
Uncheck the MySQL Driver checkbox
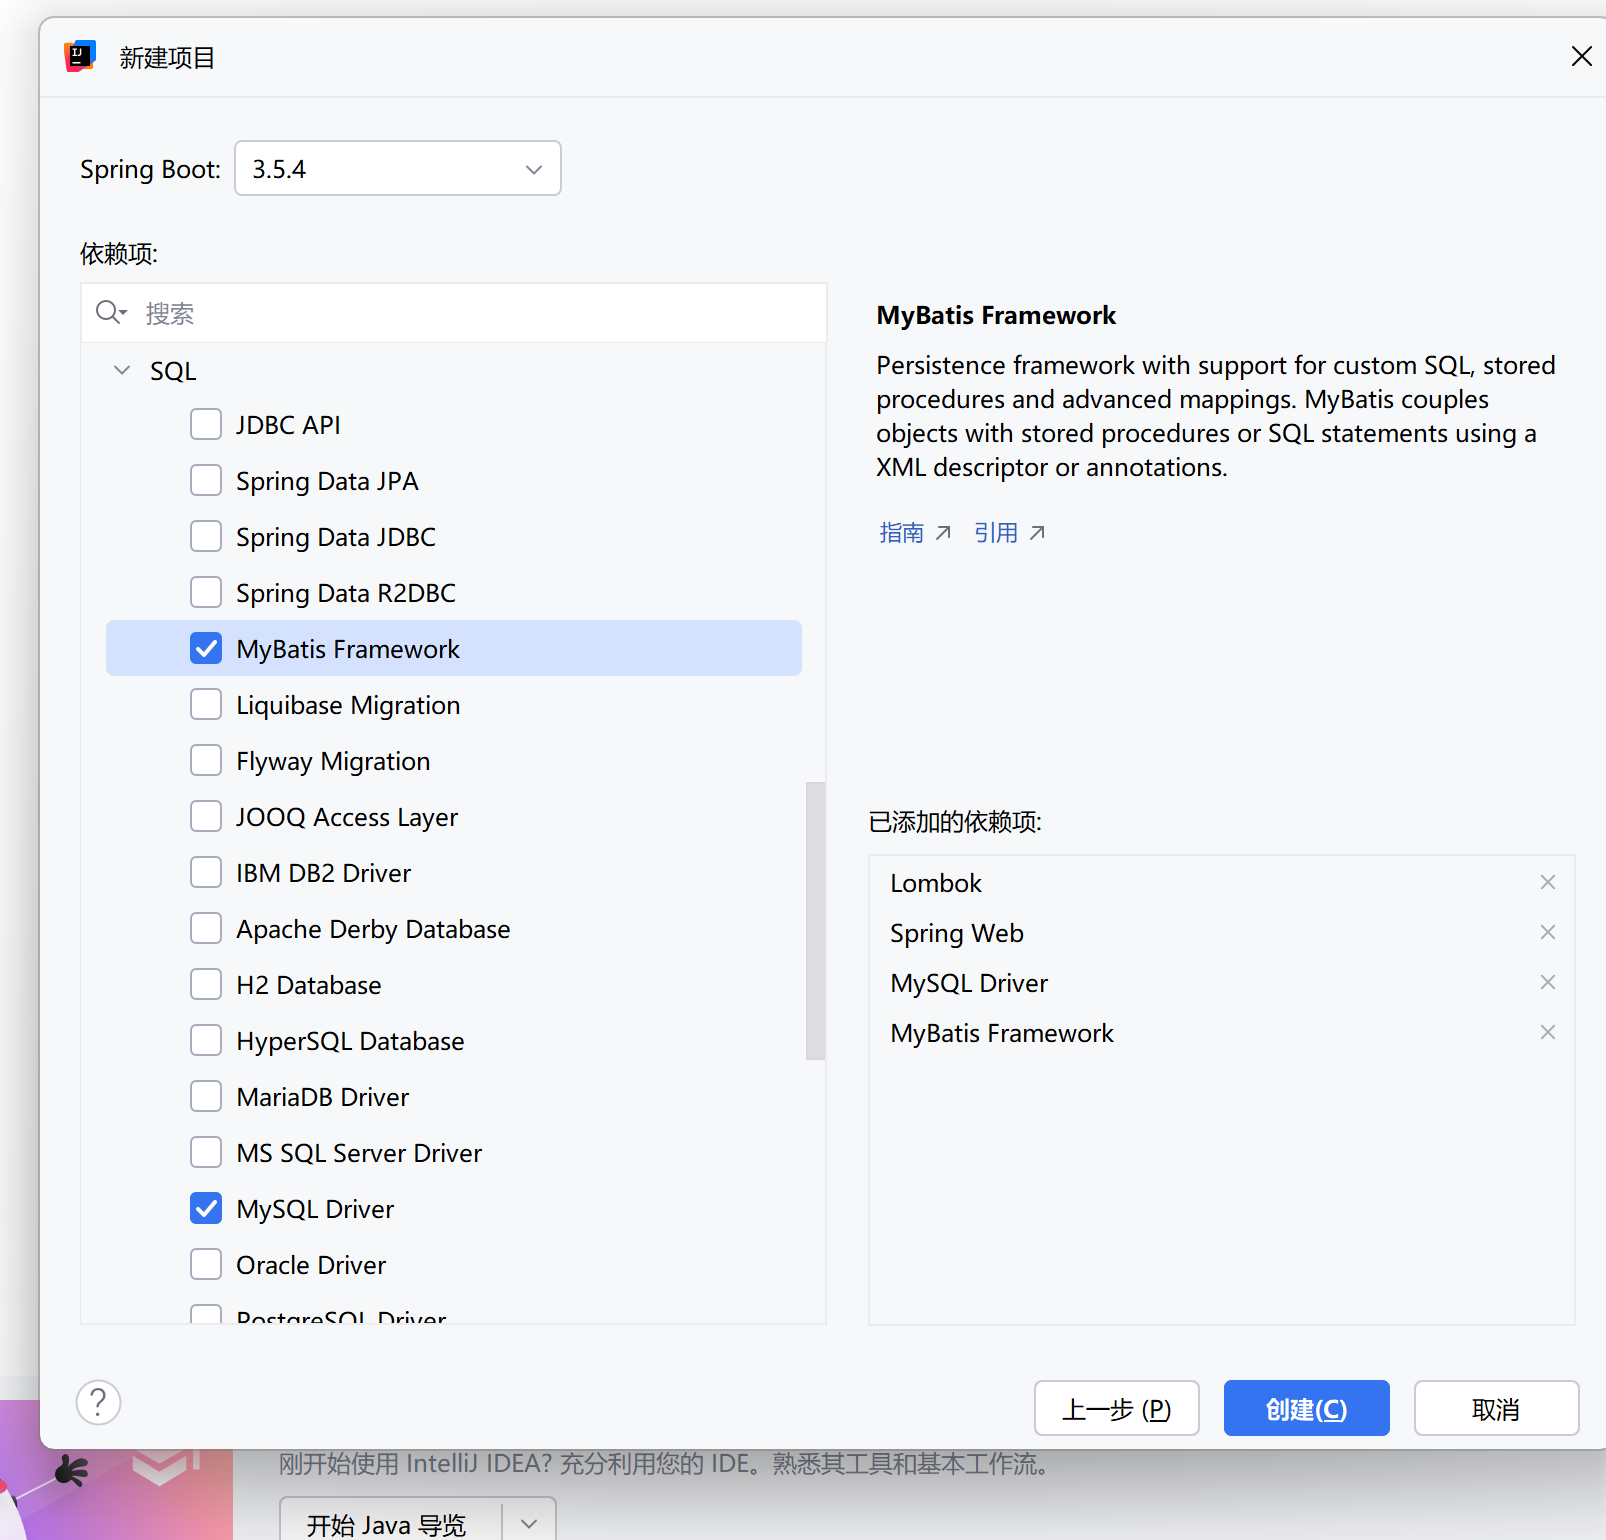tap(206, 1208)
